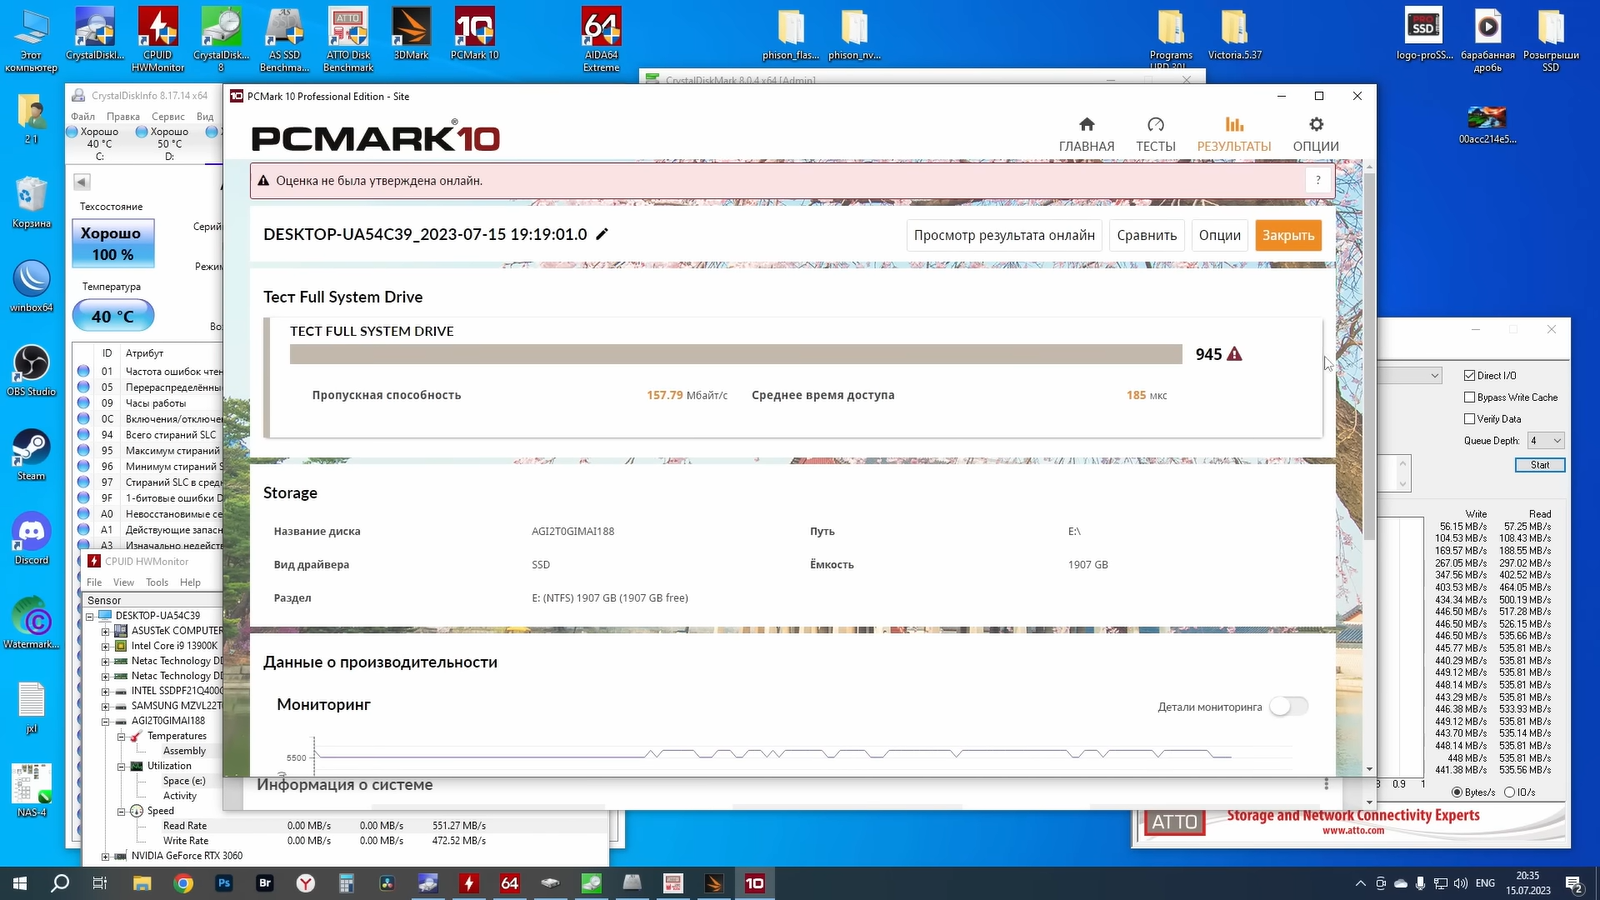Collapse the AGI2T0GIMAI188 tree node

(105, 721)
